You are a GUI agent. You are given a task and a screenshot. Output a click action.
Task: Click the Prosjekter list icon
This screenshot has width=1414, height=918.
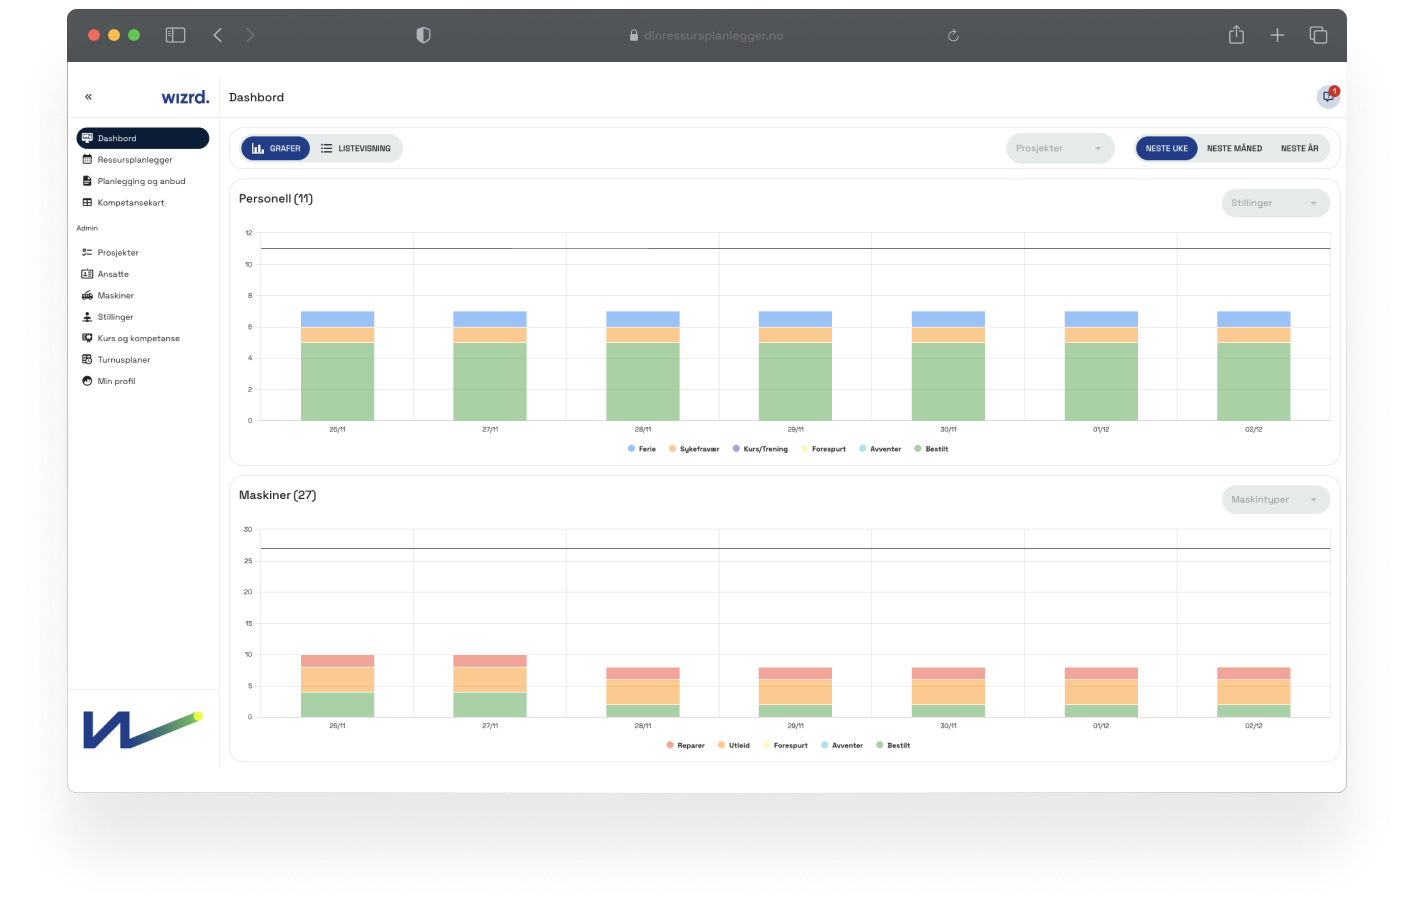87,253
